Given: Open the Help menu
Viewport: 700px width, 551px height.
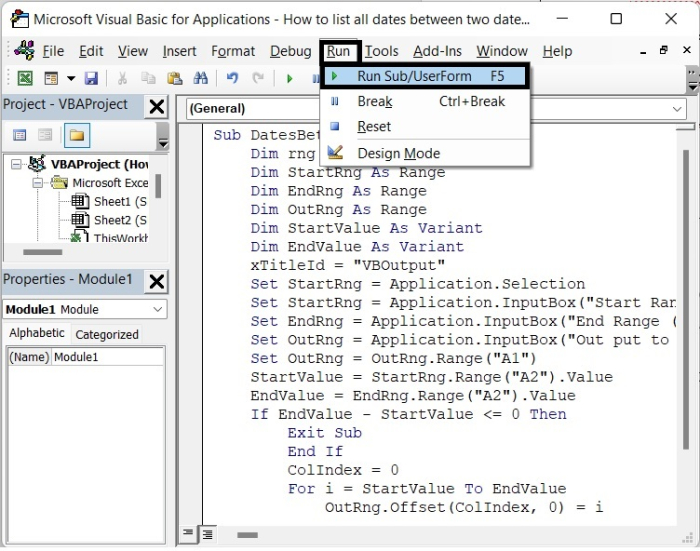Looking at the screenshot, I should pyautogui.click(x=557, y=51).
